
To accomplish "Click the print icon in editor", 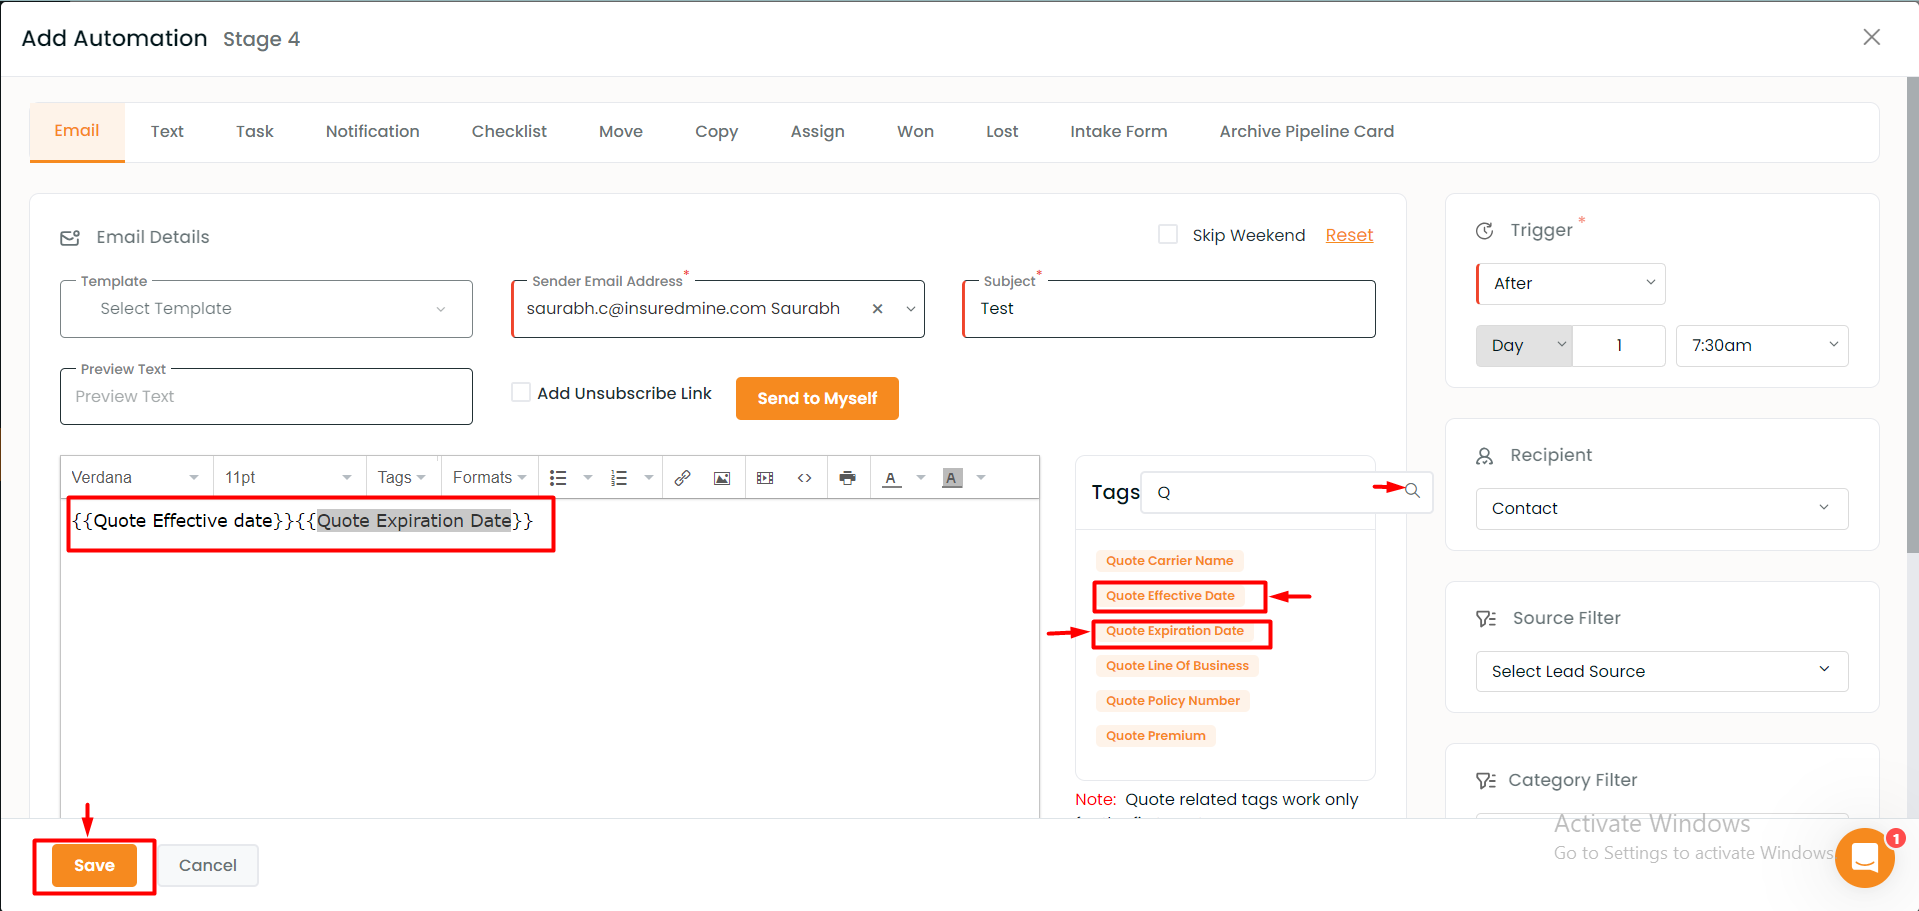I will (x=847, y=478).
